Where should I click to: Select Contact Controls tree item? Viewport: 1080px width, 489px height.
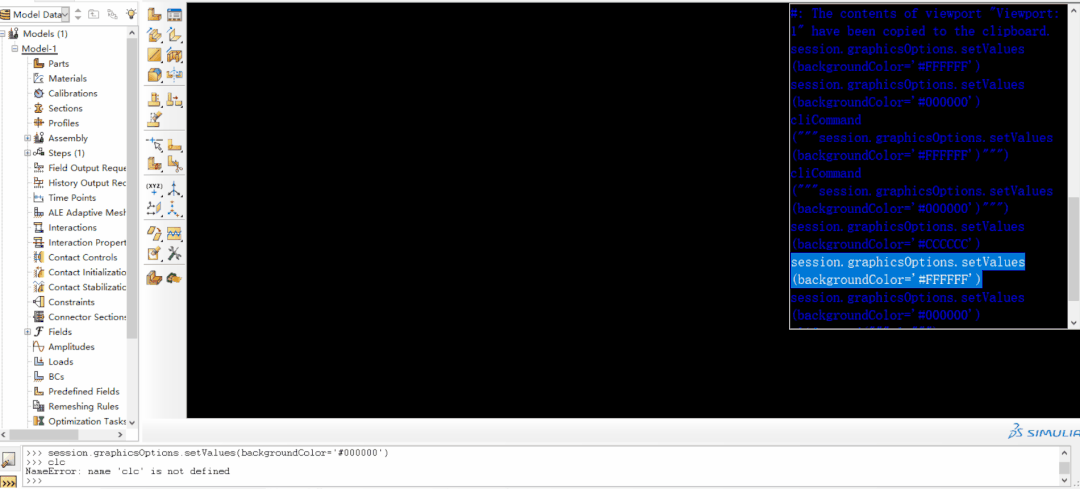pos(83,257)
